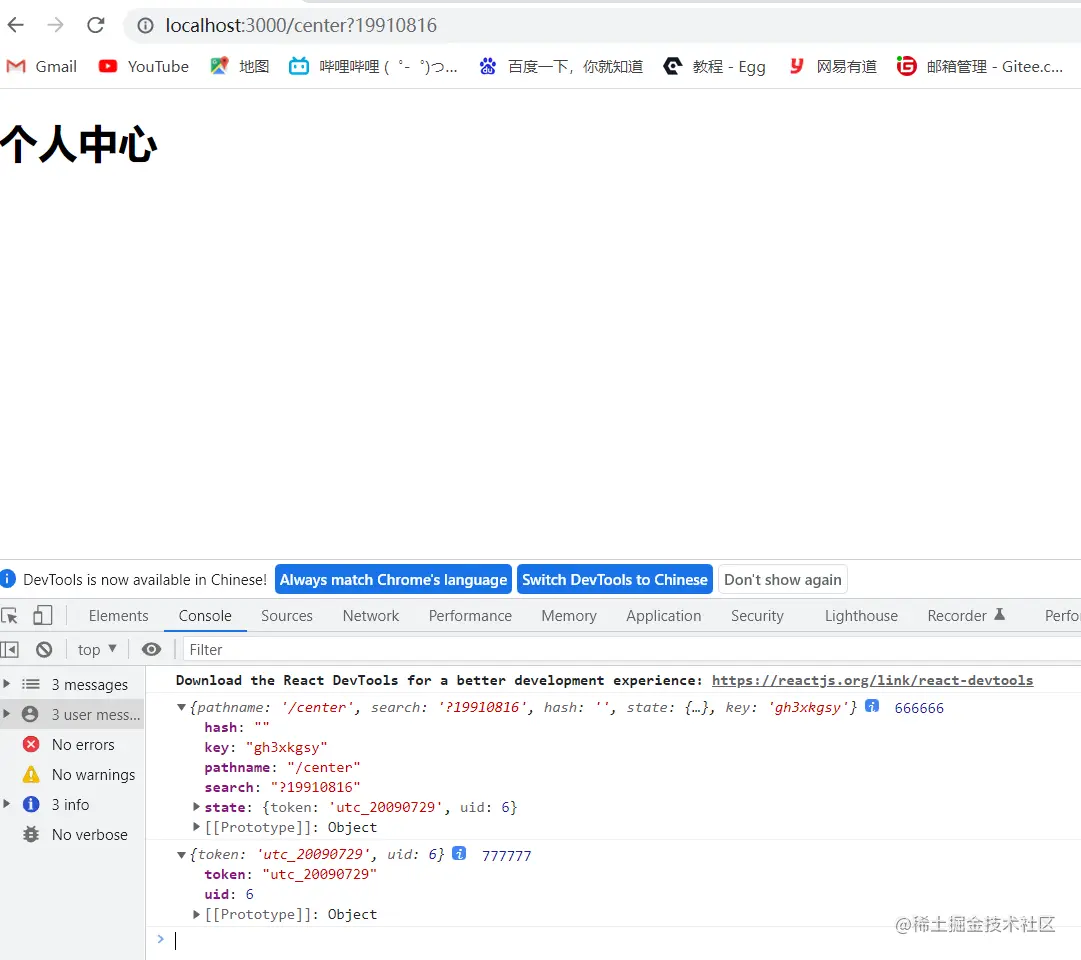Open the 百度一下 bookmark

560,66
